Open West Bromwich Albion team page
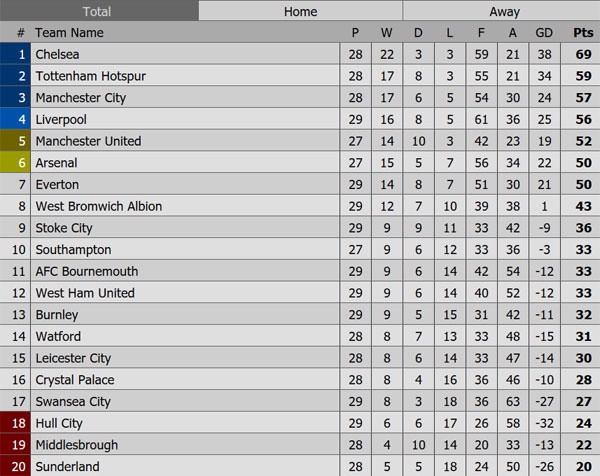This screenshot has width=600, height=476. 98,206
